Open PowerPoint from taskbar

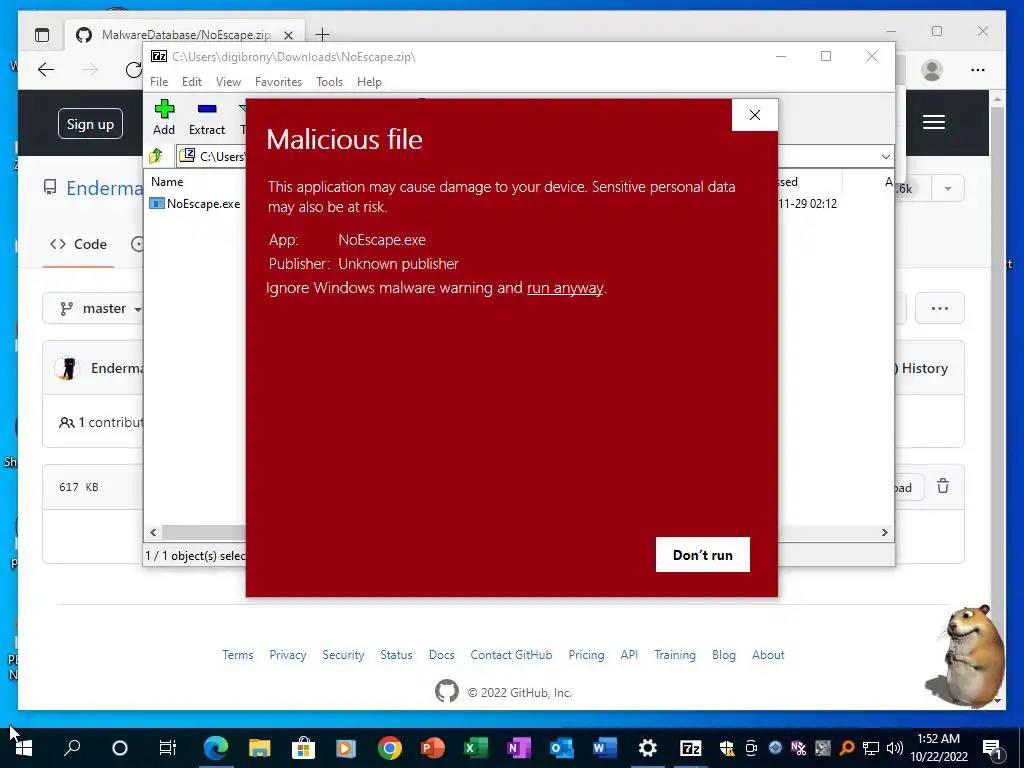(x=432, y=748)
